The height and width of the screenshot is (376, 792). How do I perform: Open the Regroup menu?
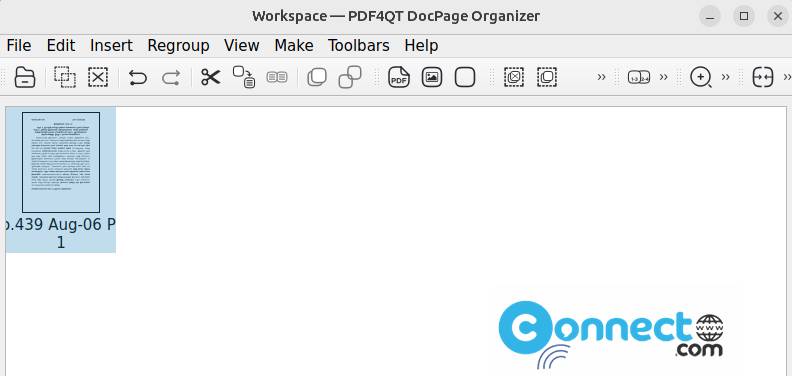(x=178, y=45)
